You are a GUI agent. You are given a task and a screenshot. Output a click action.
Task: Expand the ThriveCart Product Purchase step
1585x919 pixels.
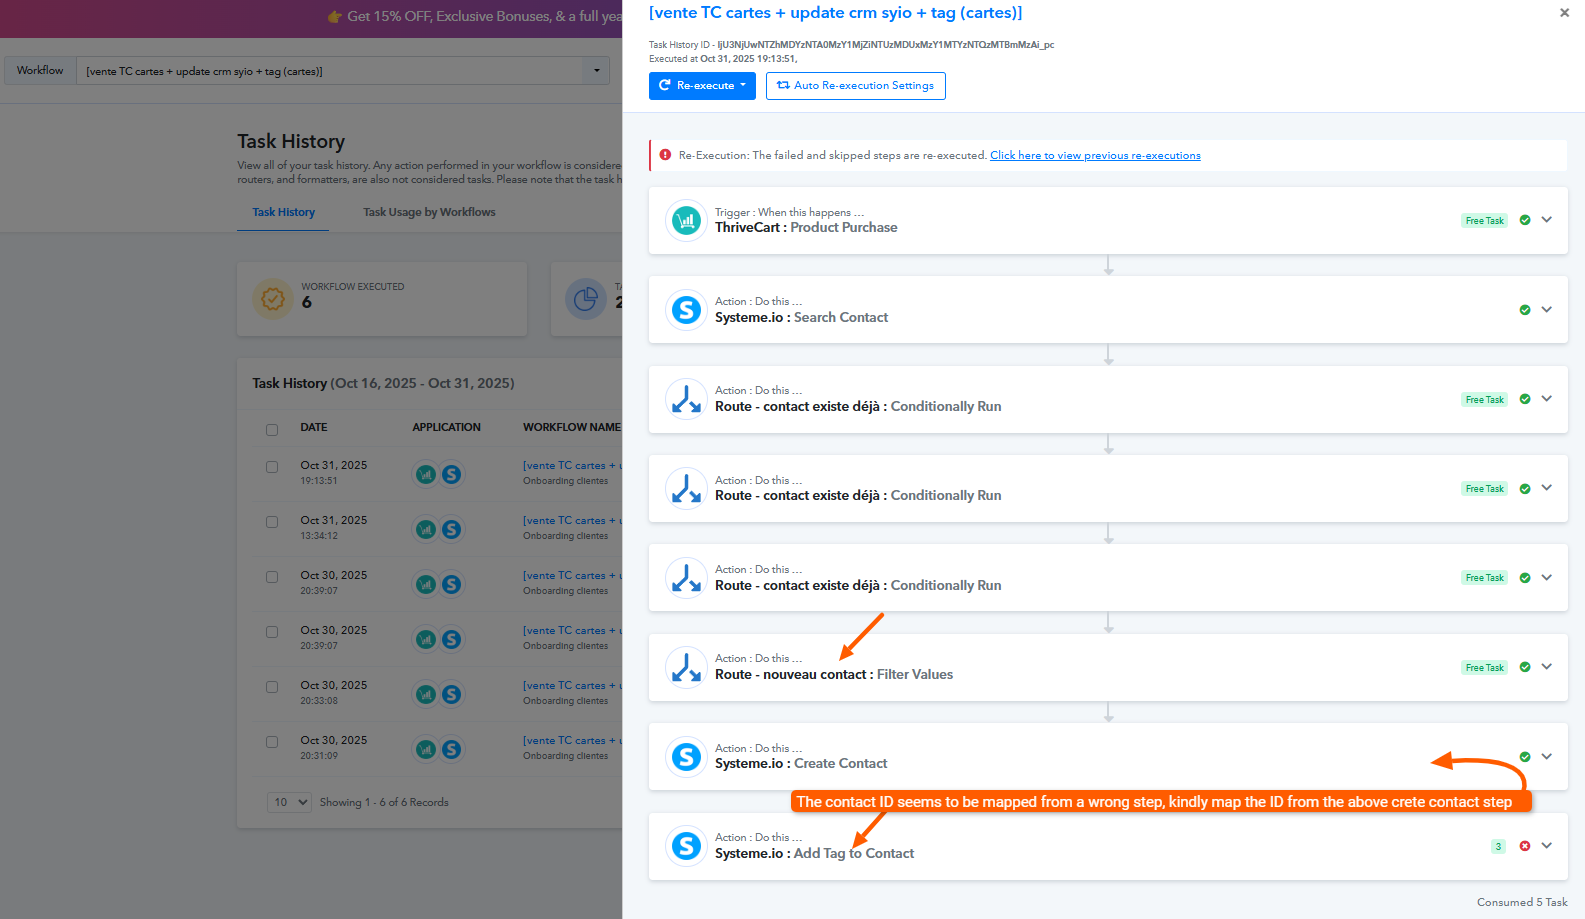pyautogui.click(x=1547, y=220)
